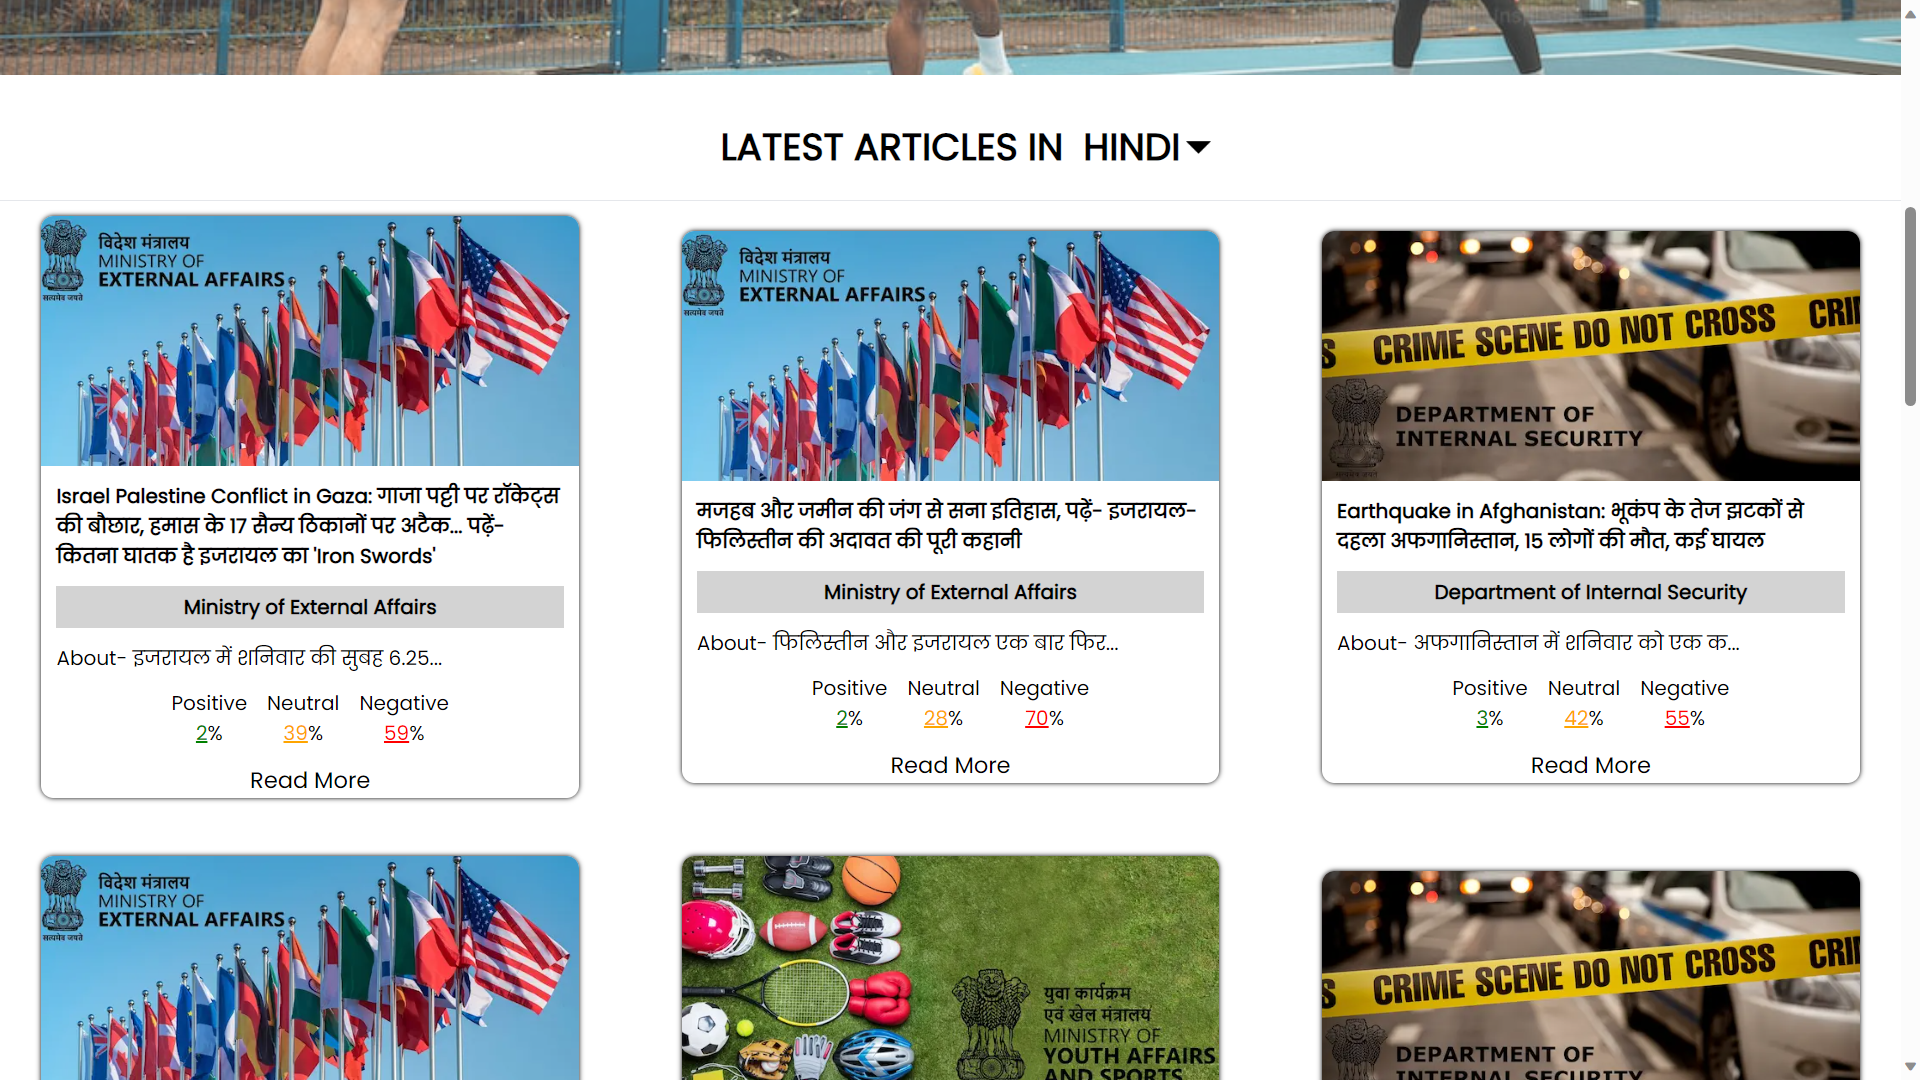Open the Israel Palestine Conflict in Gaza headline

tap(308, 525)
